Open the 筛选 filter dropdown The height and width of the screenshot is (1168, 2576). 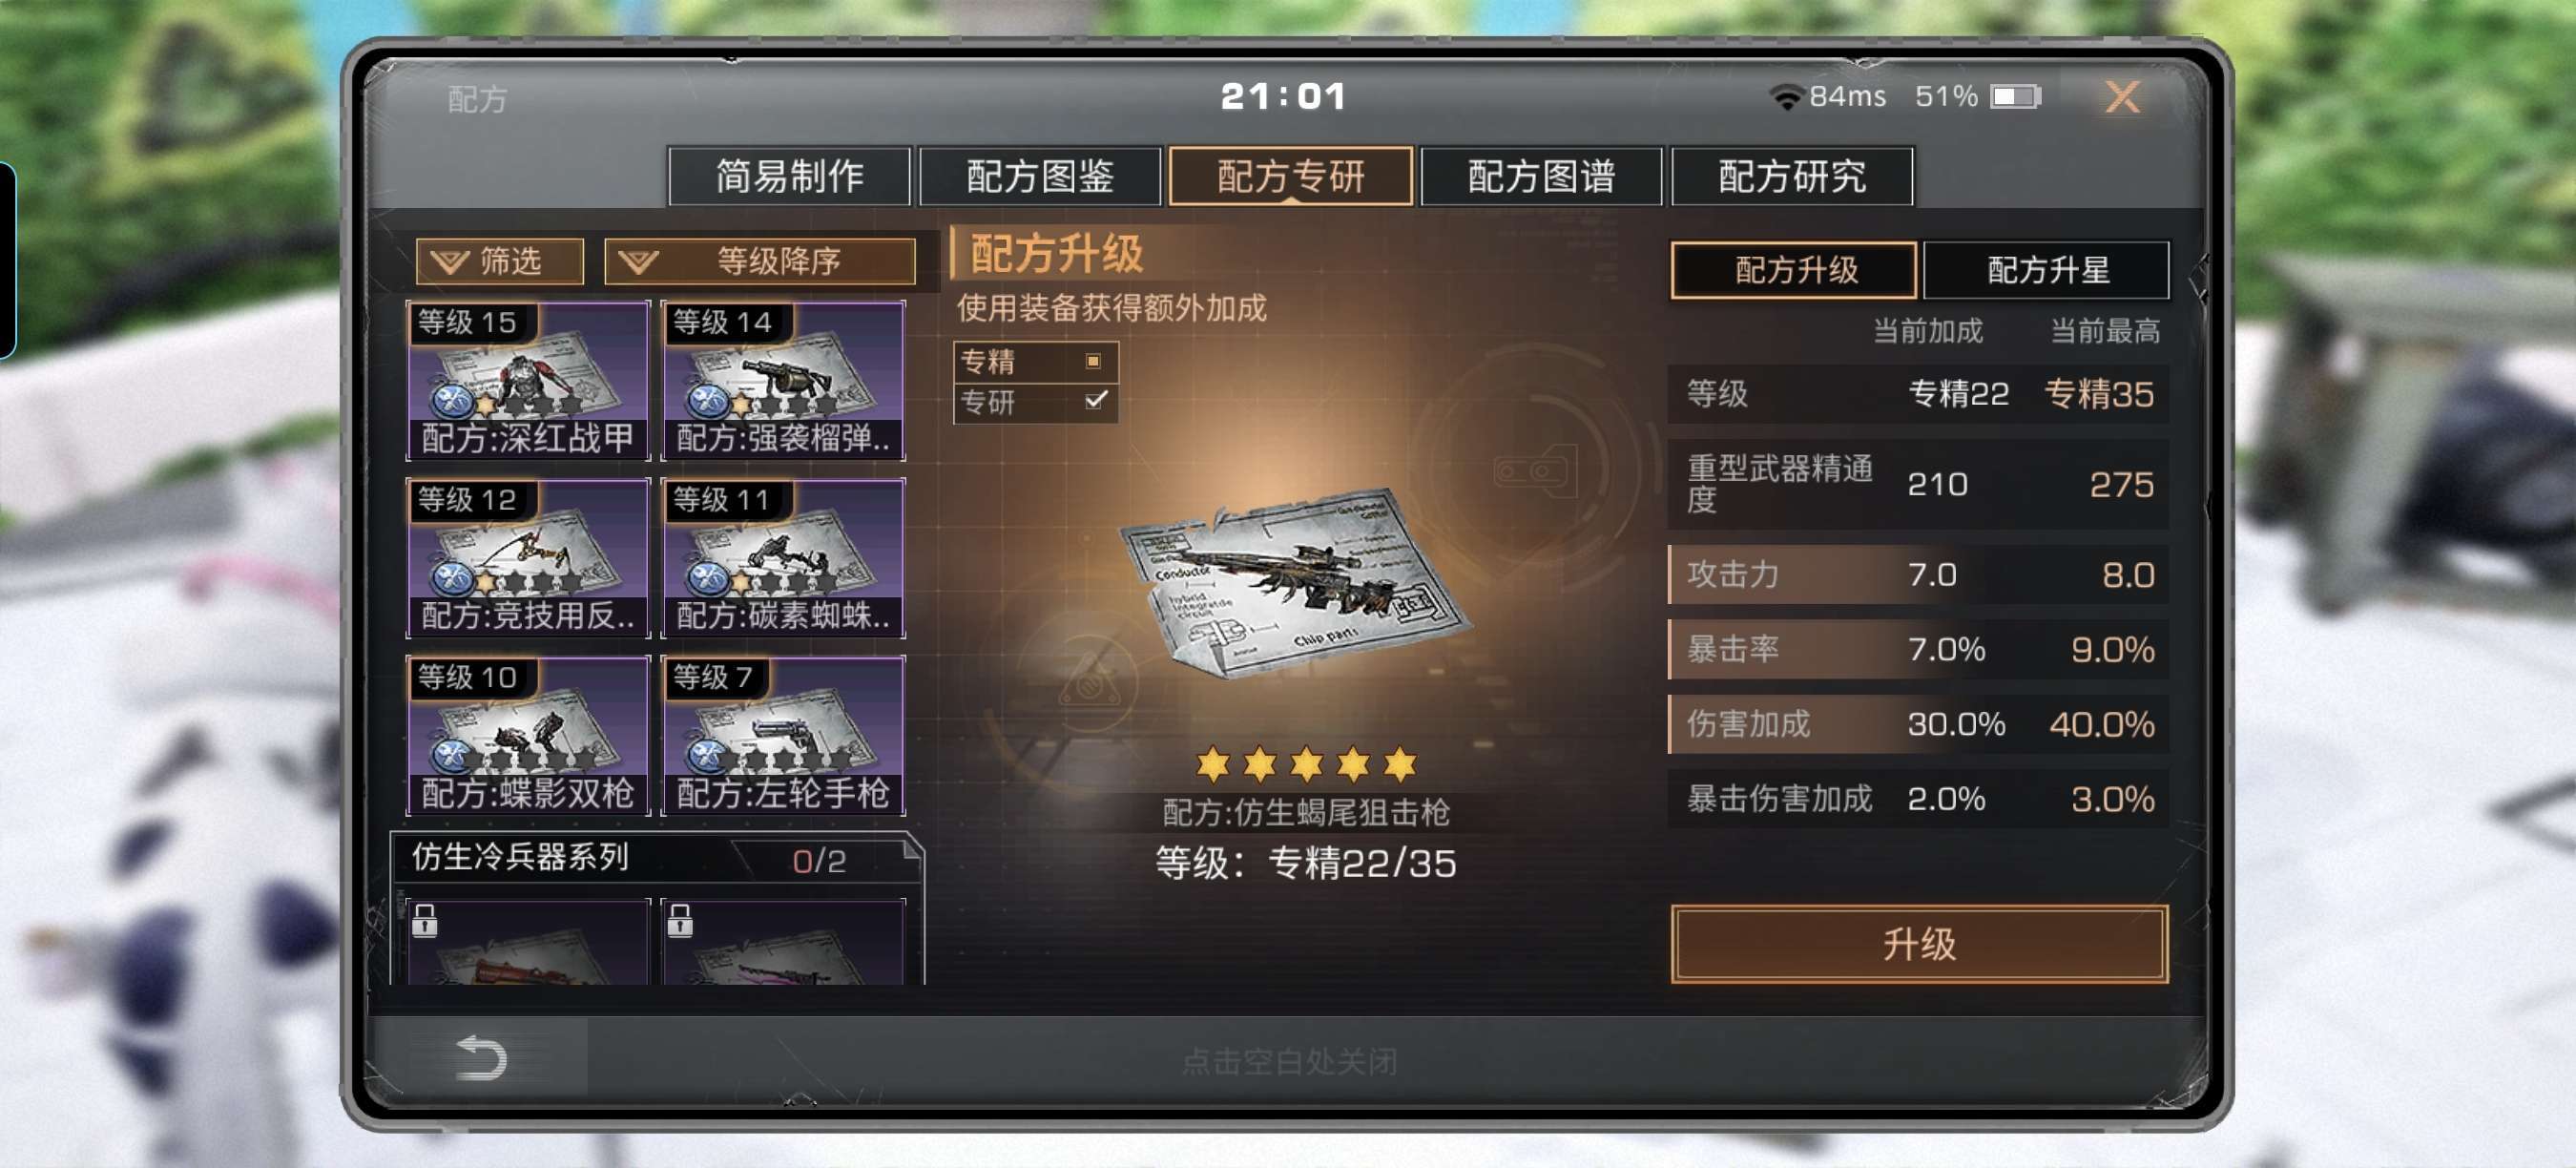pos(500,261)
